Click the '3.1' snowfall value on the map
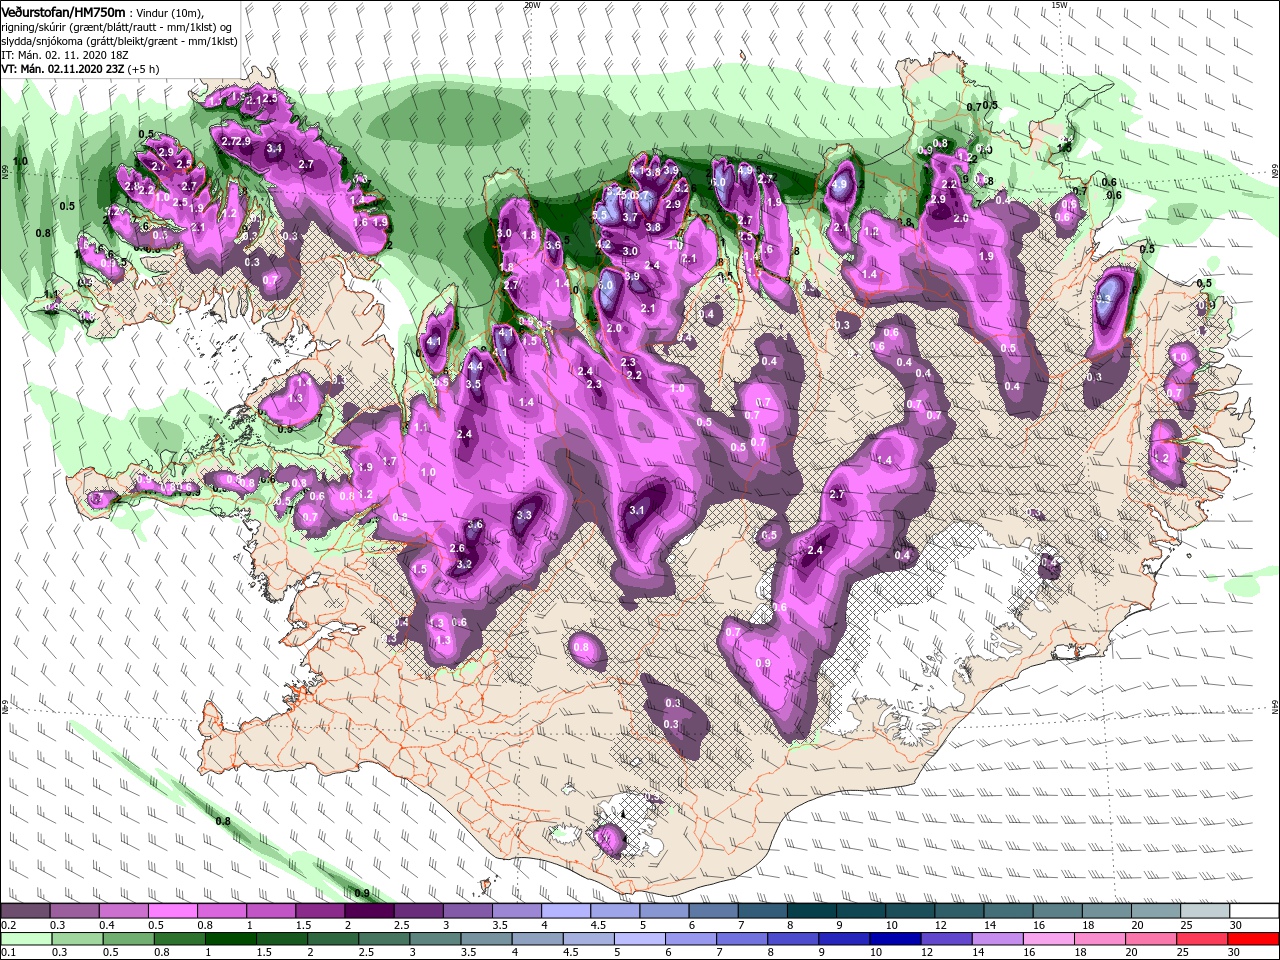 pyautogui.click(x=637, y=510)
